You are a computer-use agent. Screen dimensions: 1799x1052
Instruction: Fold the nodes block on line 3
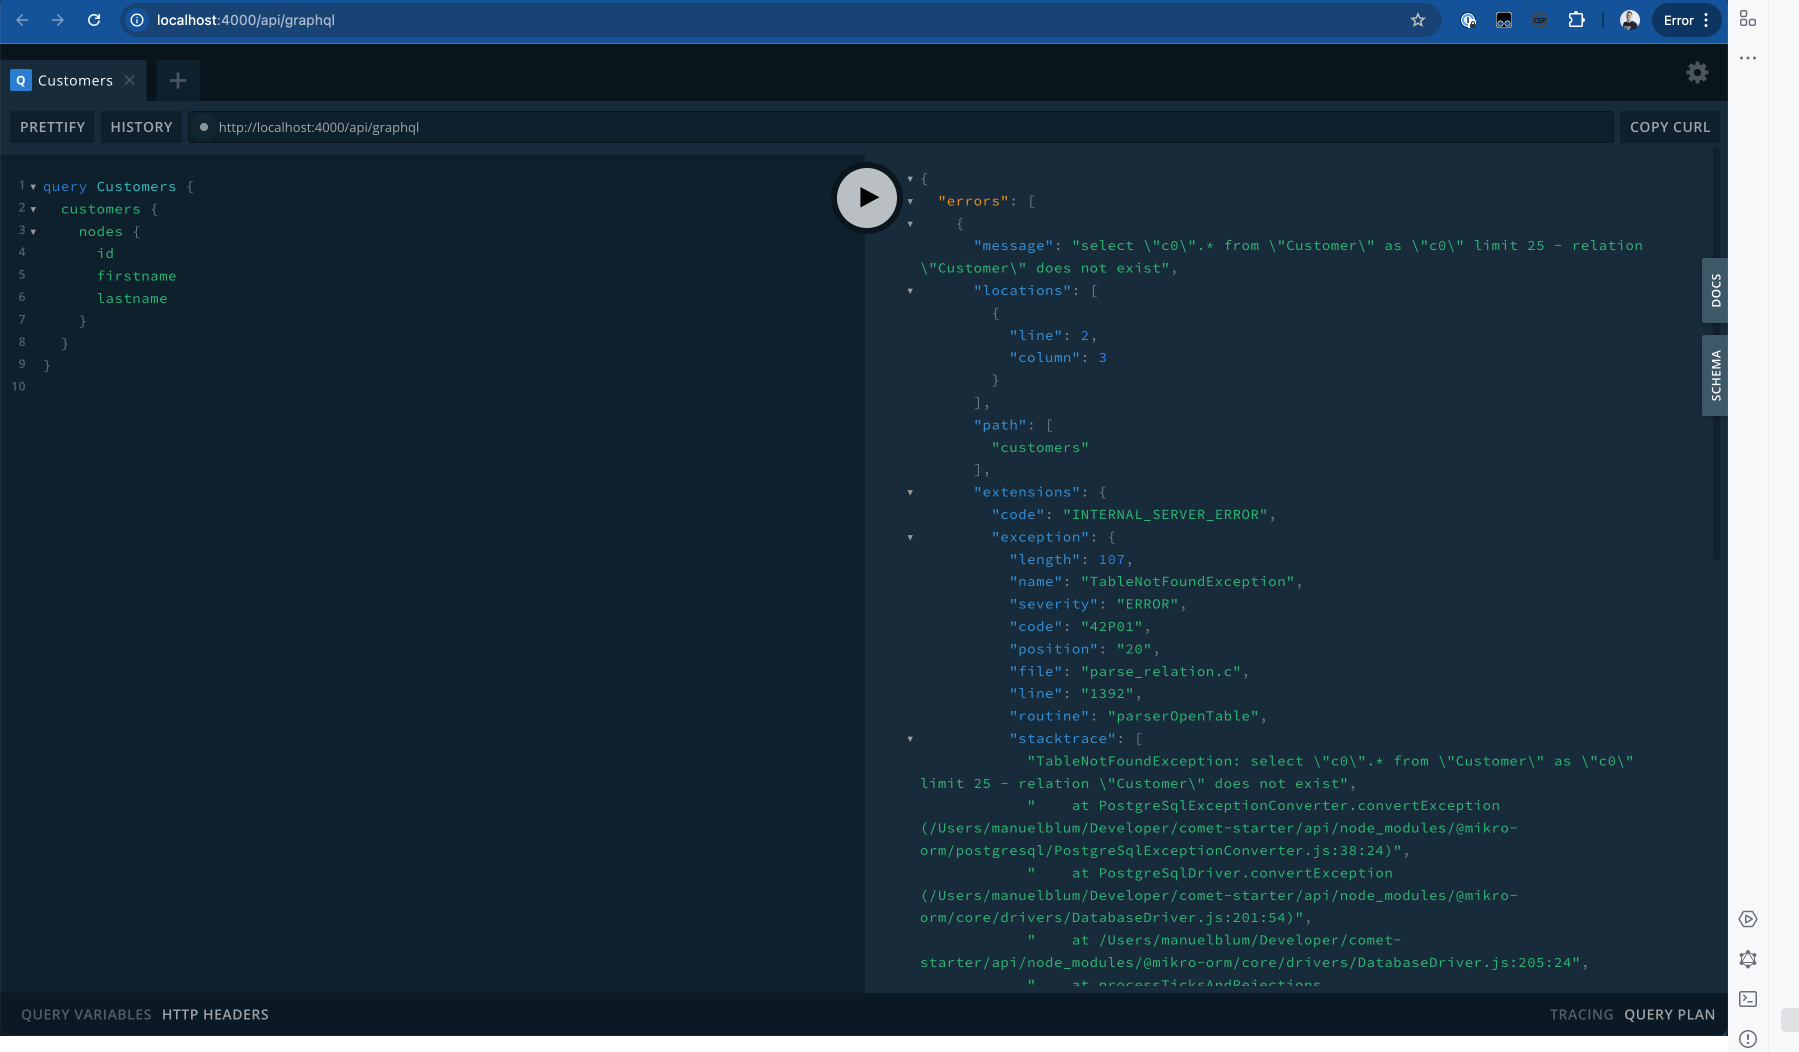(33, 232)
